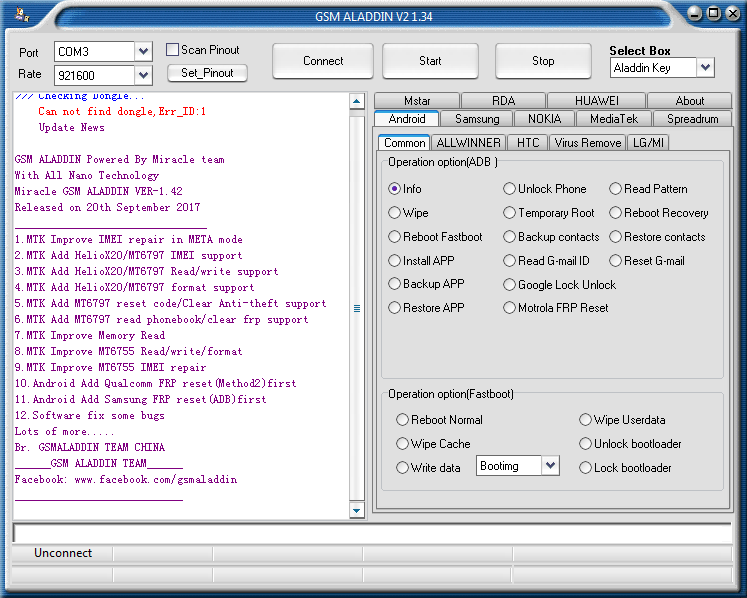Screen dimensions: 747x598
Task: Choose Google Lock Unlock option
Action: (x=509, y=285)
